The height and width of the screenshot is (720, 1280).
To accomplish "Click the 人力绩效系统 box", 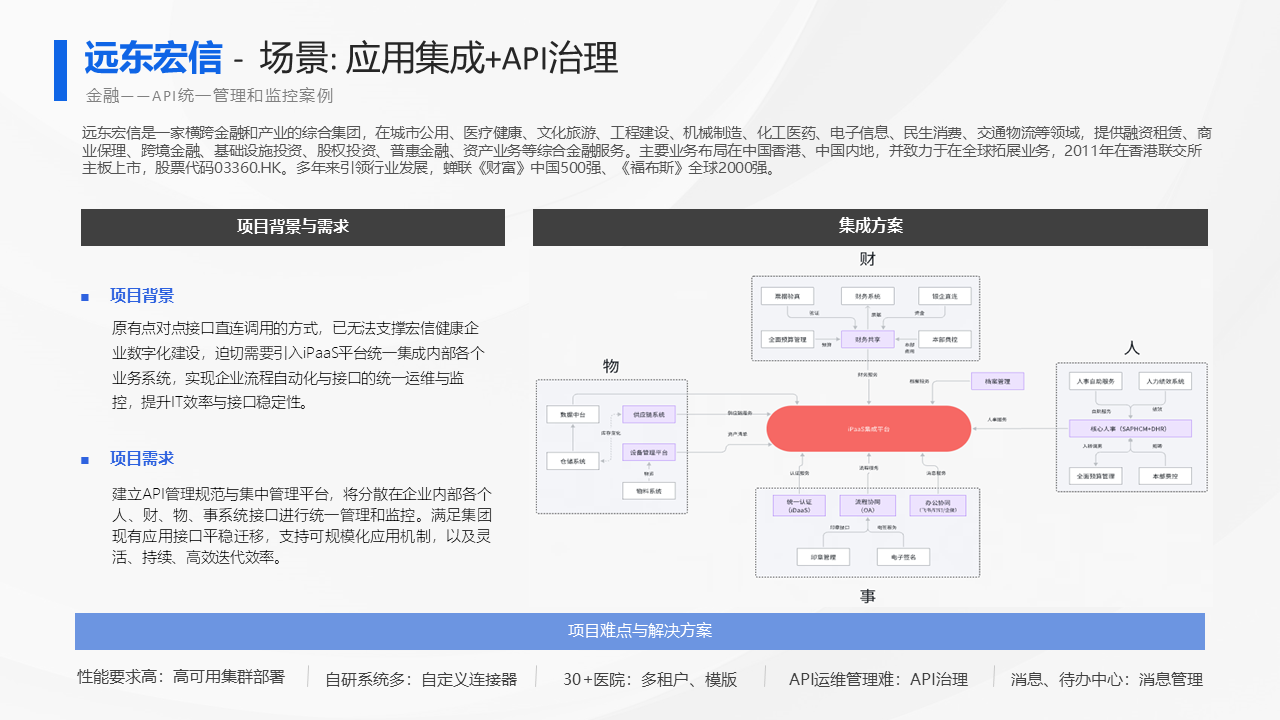I will pyautogui.click(x=1166, y=381).
